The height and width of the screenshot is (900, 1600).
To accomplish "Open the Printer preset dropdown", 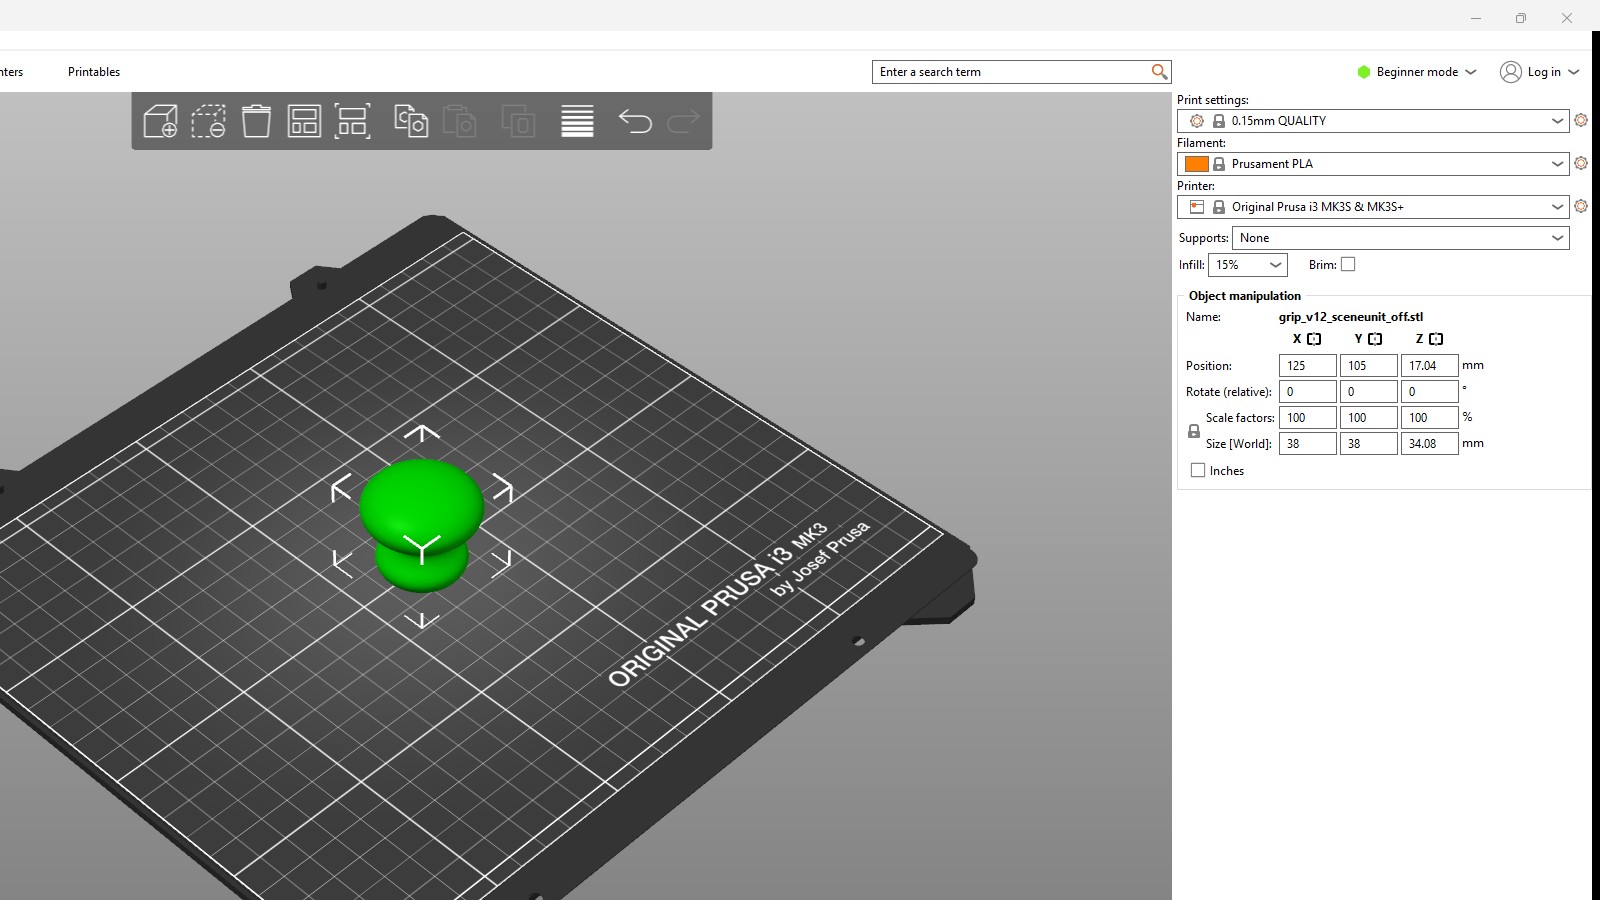I will click(1373, 207).
